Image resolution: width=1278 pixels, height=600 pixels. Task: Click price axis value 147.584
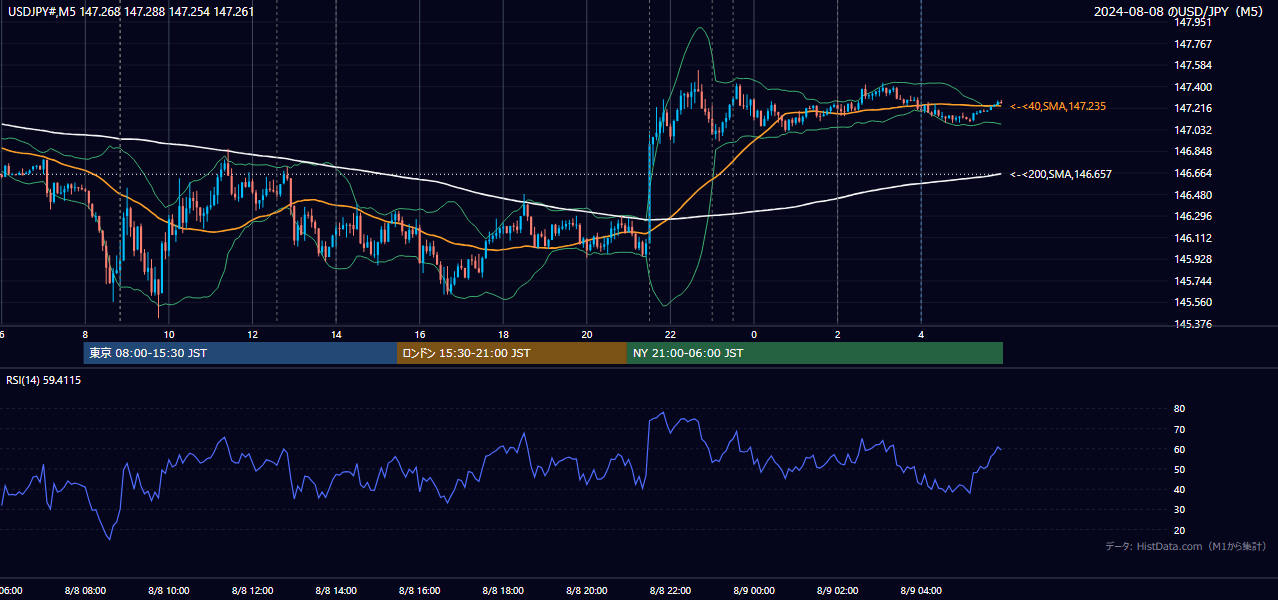point(1193,66)
